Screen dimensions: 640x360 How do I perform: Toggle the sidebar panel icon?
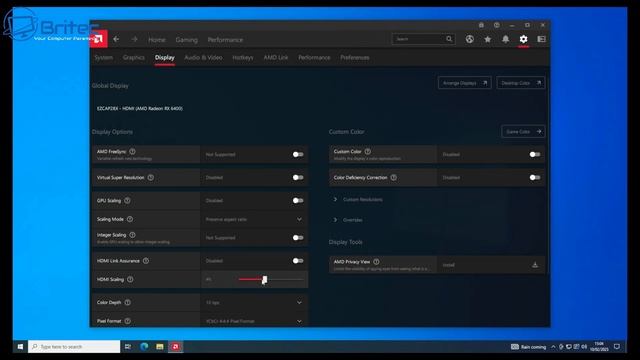pos(542,39)
